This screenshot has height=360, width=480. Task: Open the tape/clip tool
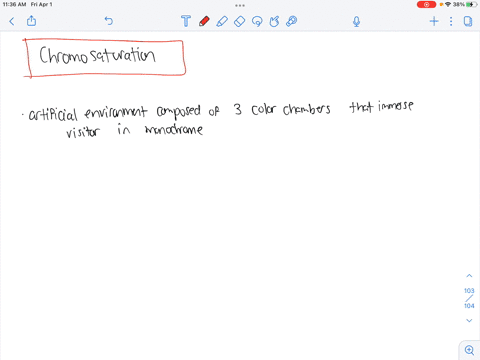(x=292, y=21)
